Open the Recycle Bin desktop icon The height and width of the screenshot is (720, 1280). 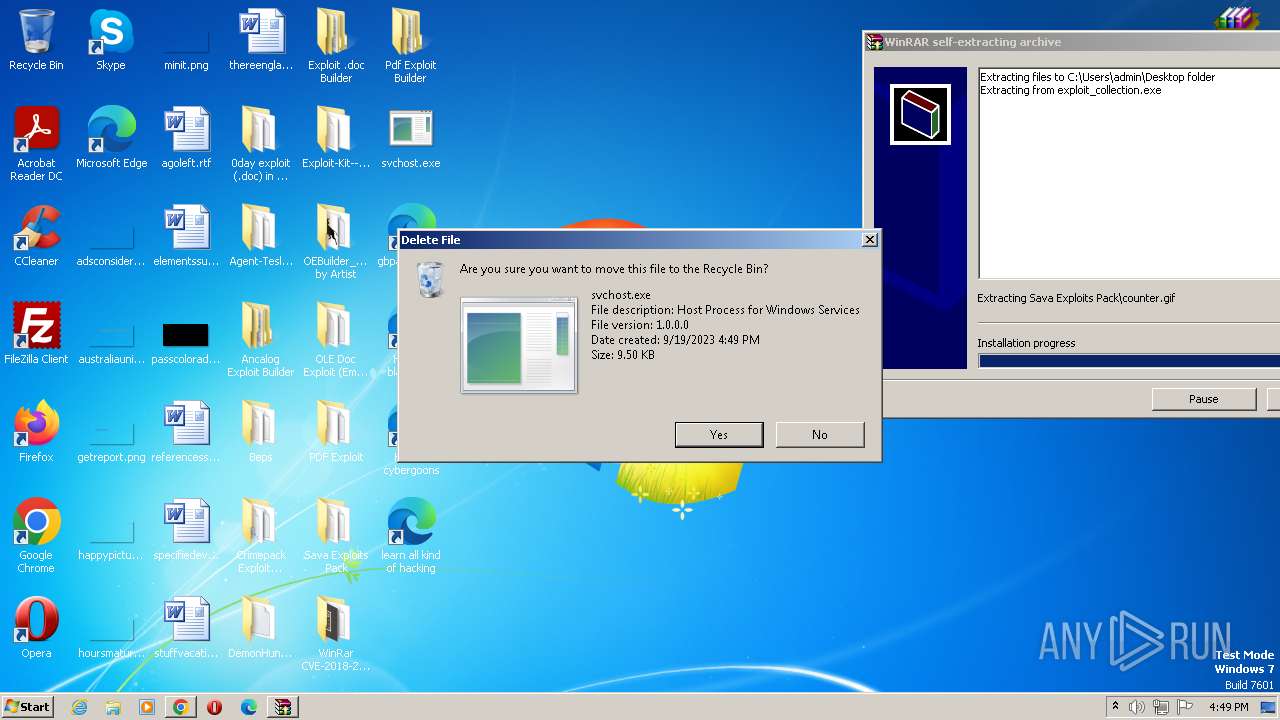click(x=36, y=40)
